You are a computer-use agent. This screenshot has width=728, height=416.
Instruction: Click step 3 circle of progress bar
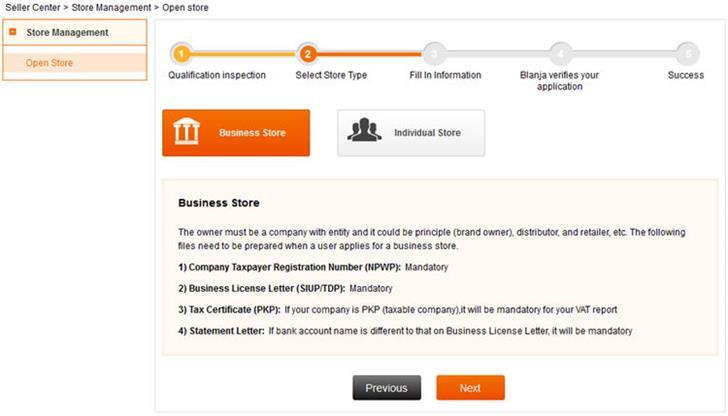(434, 54)
